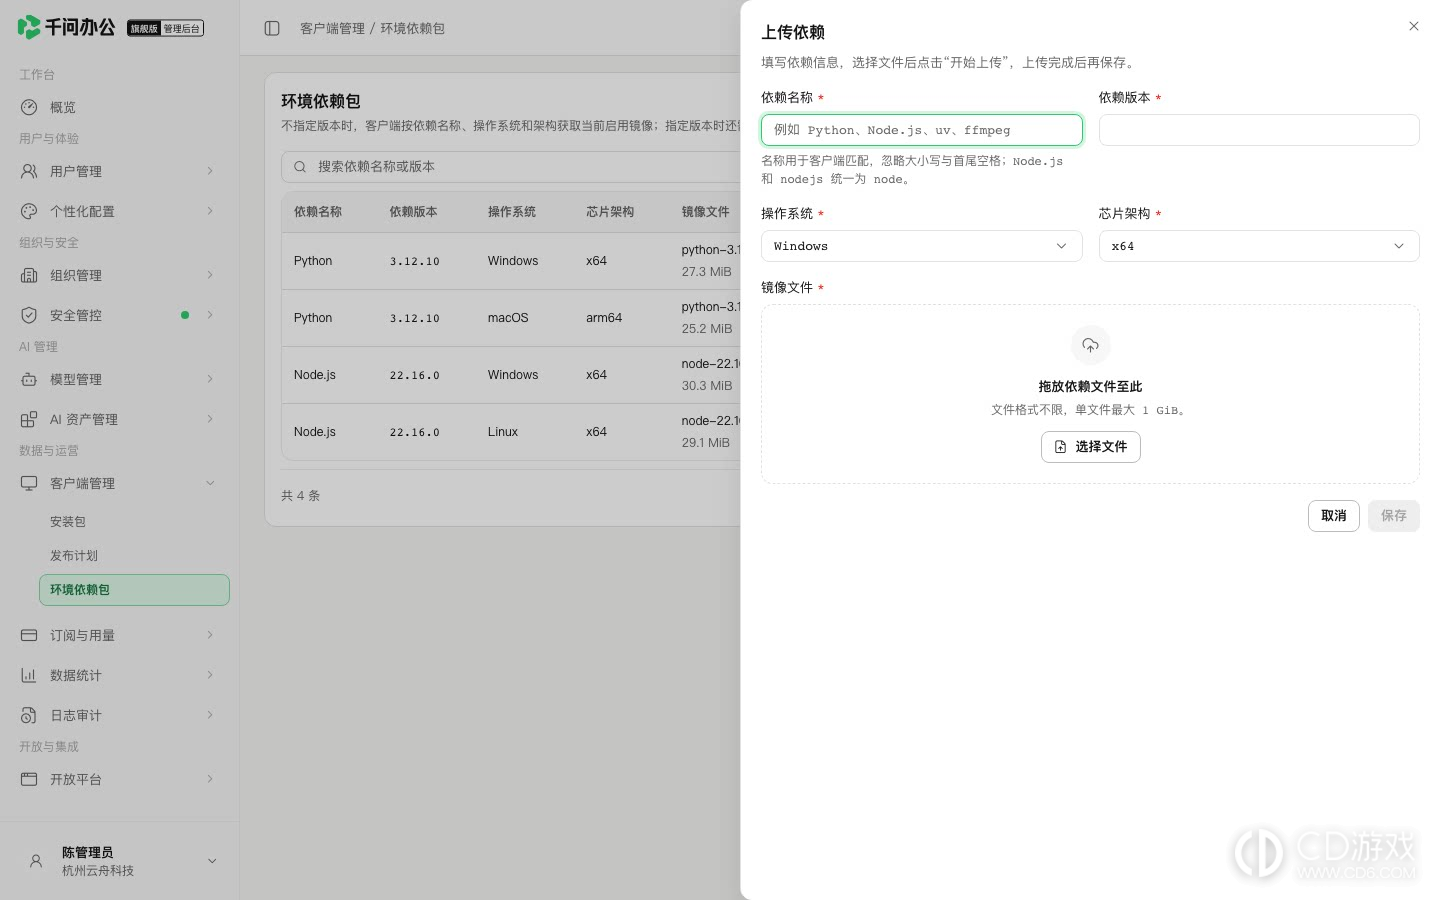1440x900 pixels.
Task: Click the sidebar collapse toggle icon
Action: (272, 28)
